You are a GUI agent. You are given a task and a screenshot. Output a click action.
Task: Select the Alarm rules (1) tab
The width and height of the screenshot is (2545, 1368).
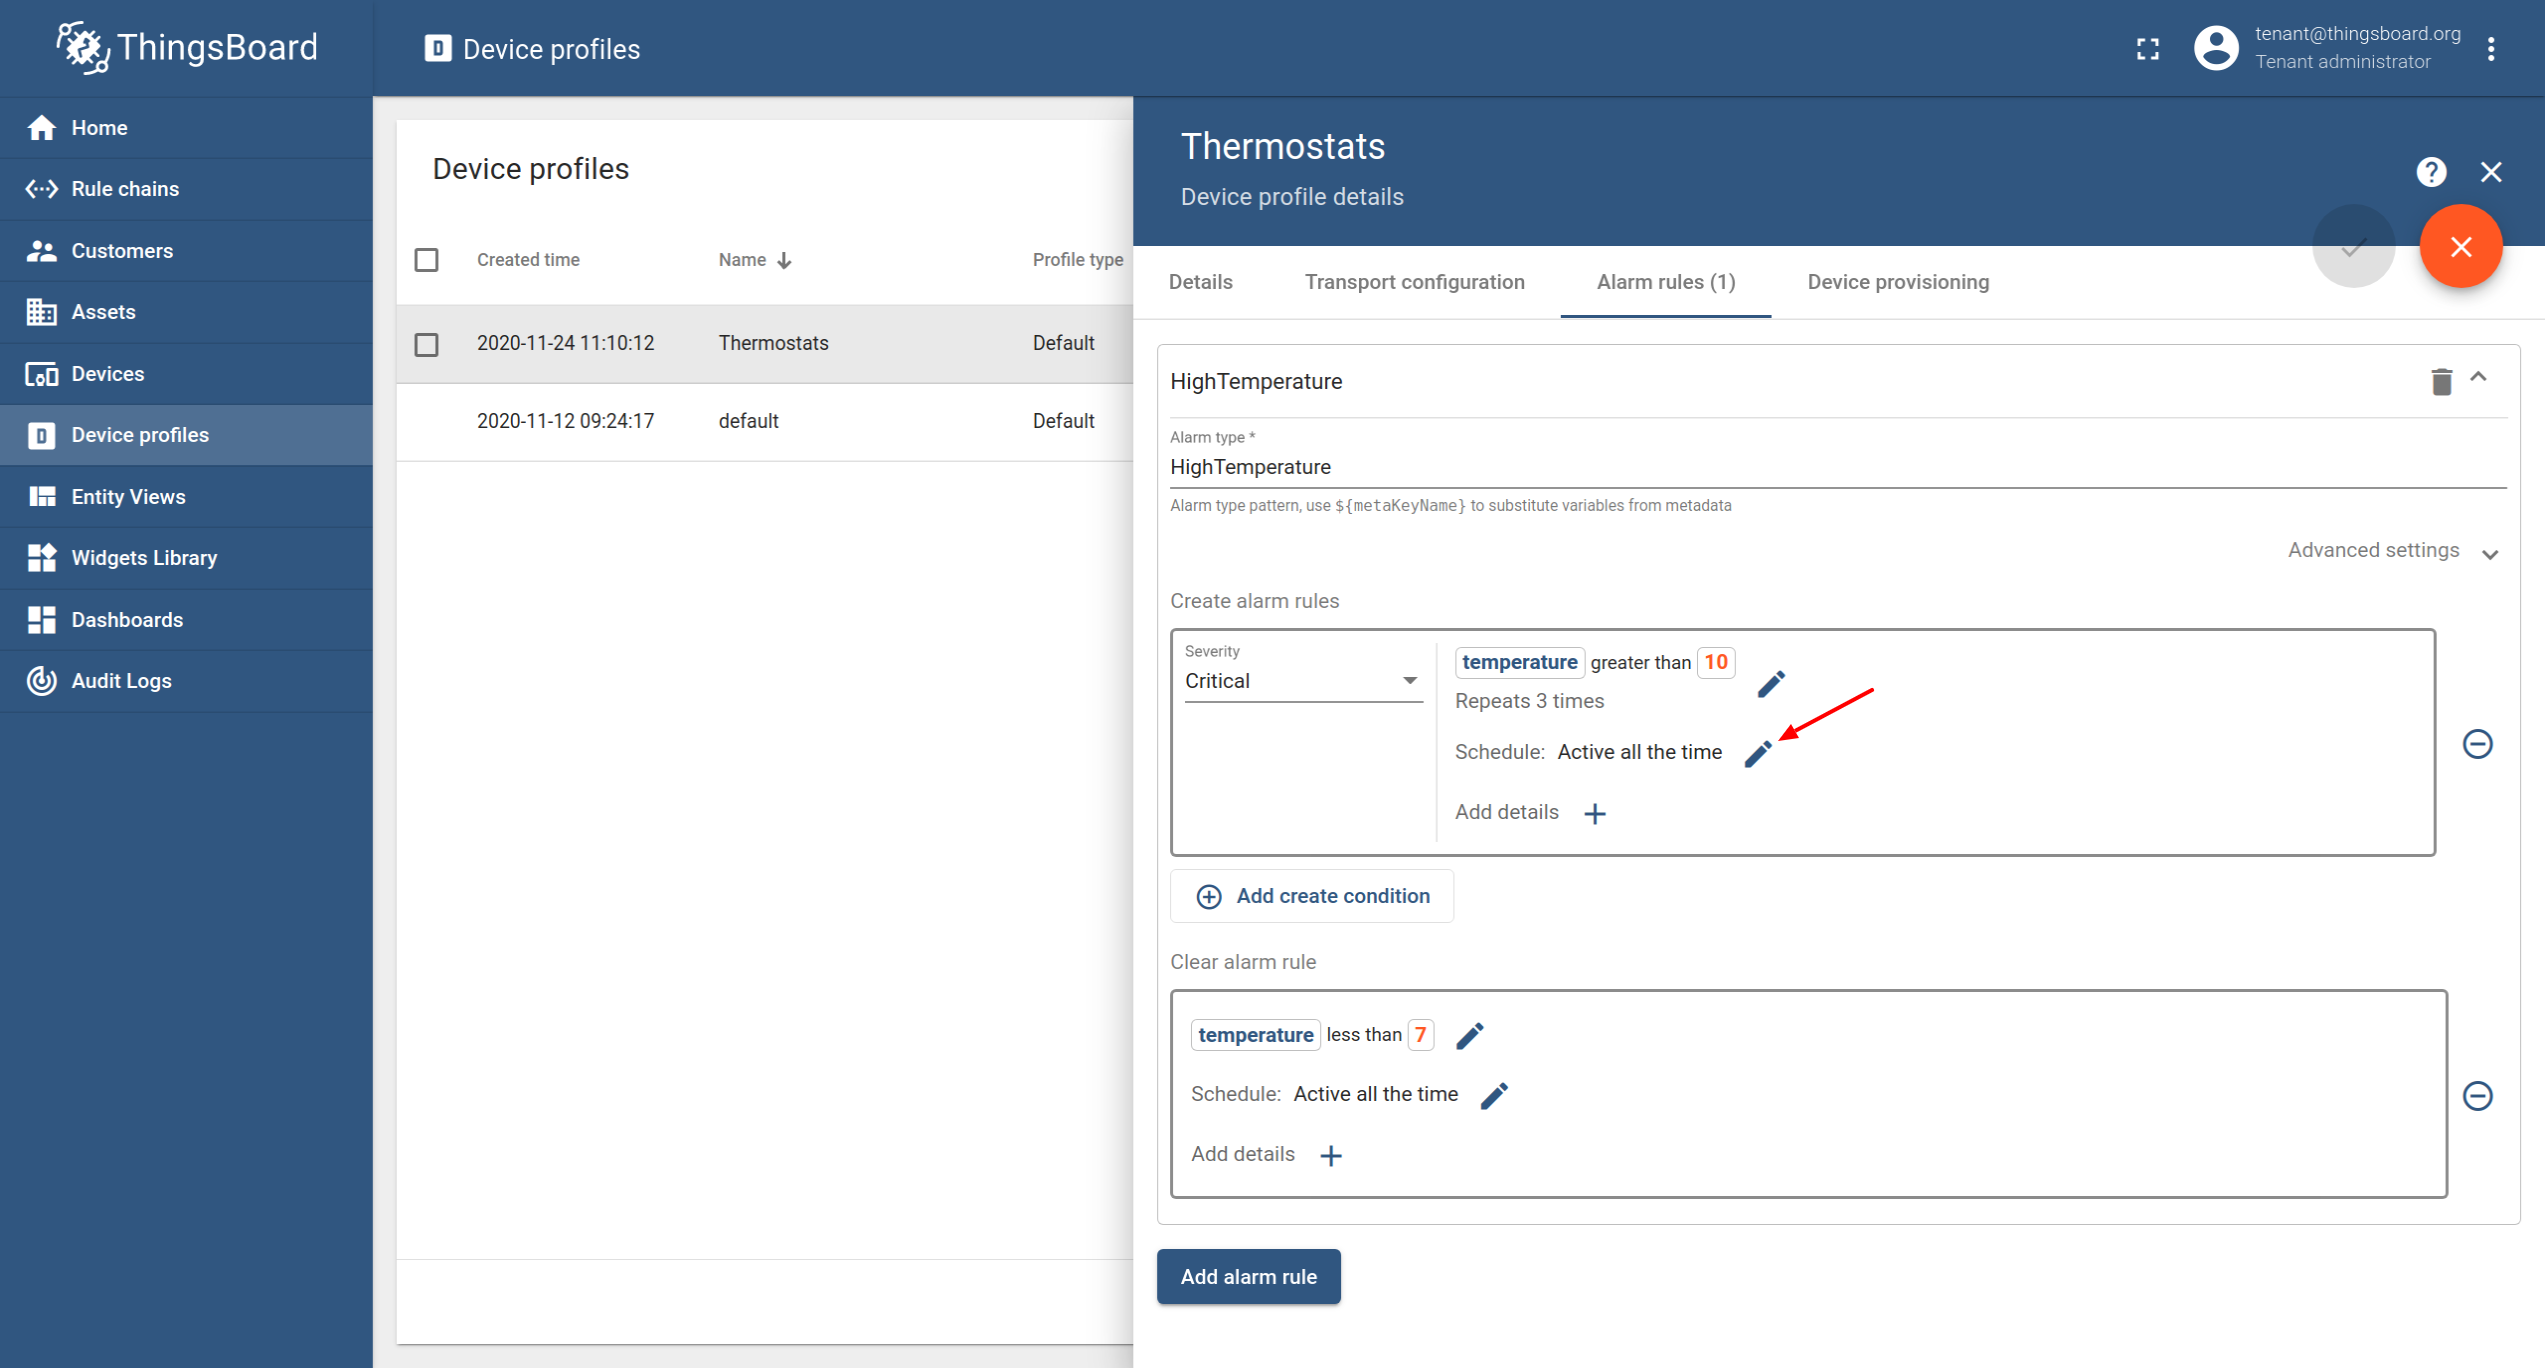(x=1665, y=283)
